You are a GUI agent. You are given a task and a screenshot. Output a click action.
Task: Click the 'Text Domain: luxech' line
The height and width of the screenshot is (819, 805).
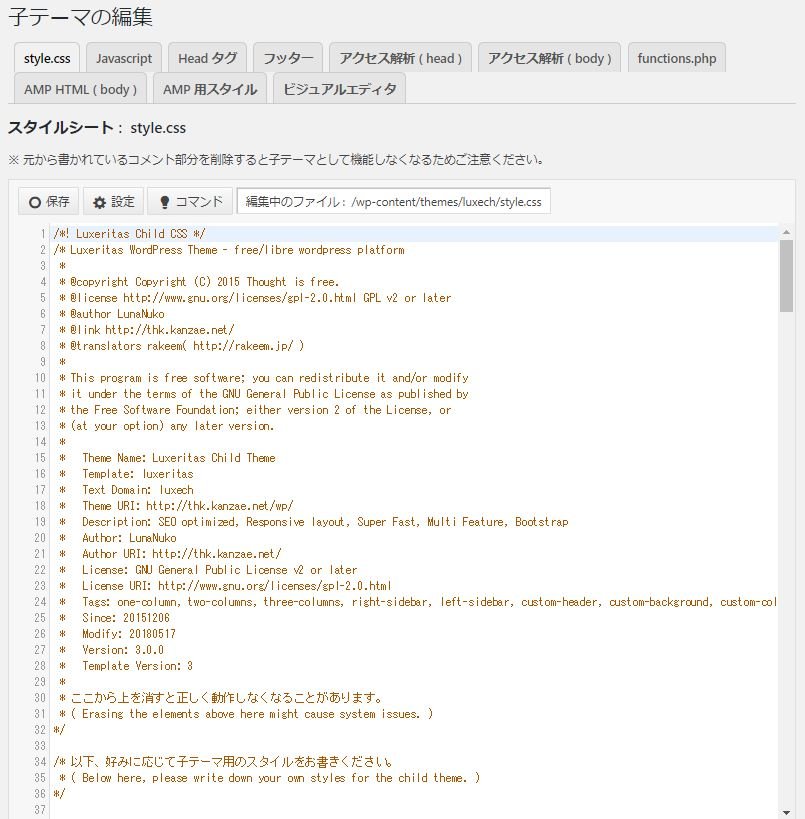(126, 490)
